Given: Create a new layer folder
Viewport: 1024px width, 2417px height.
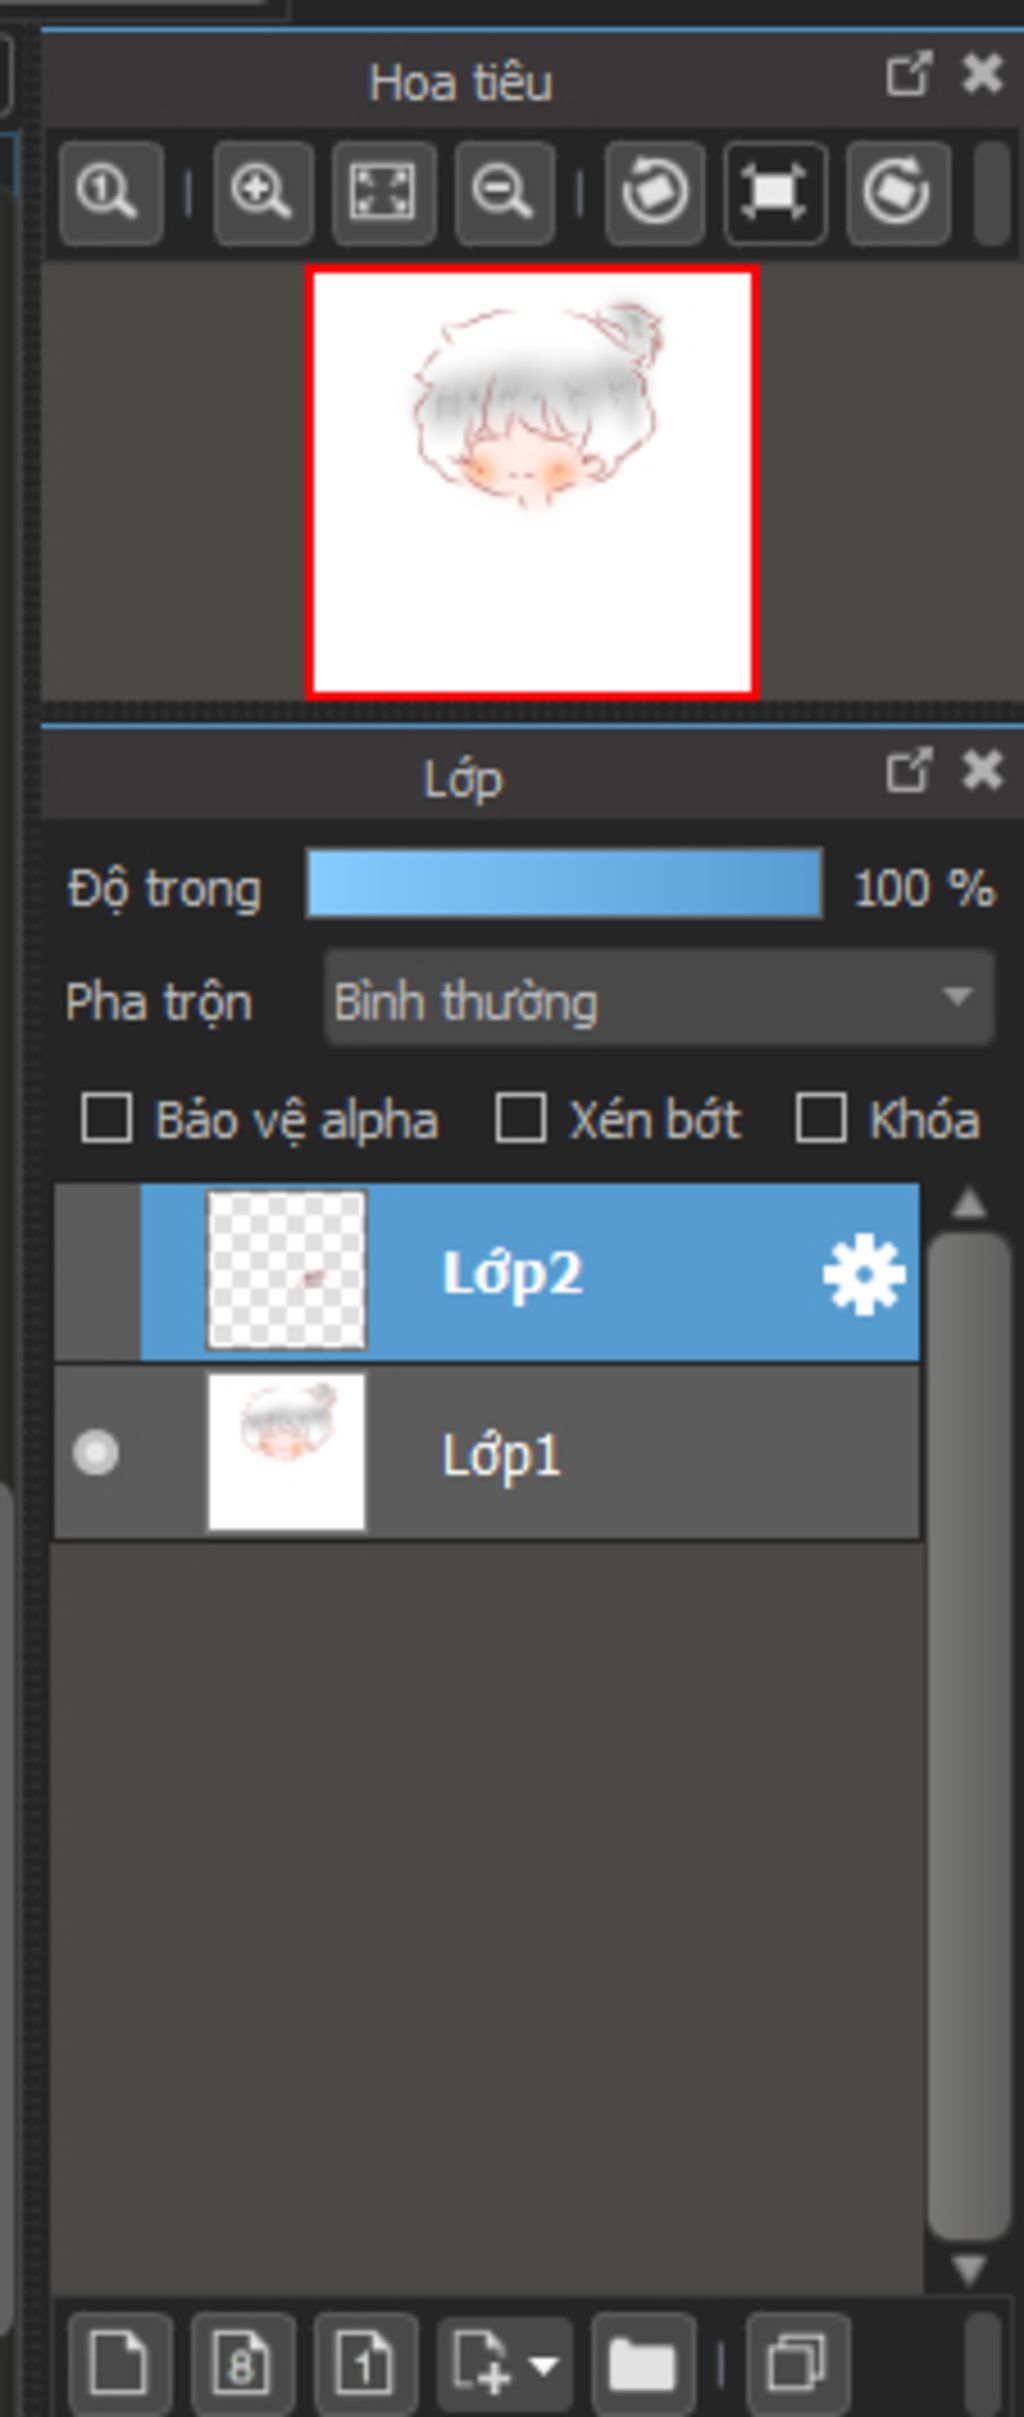Looking at the screenshot, I should [642, 2364].
